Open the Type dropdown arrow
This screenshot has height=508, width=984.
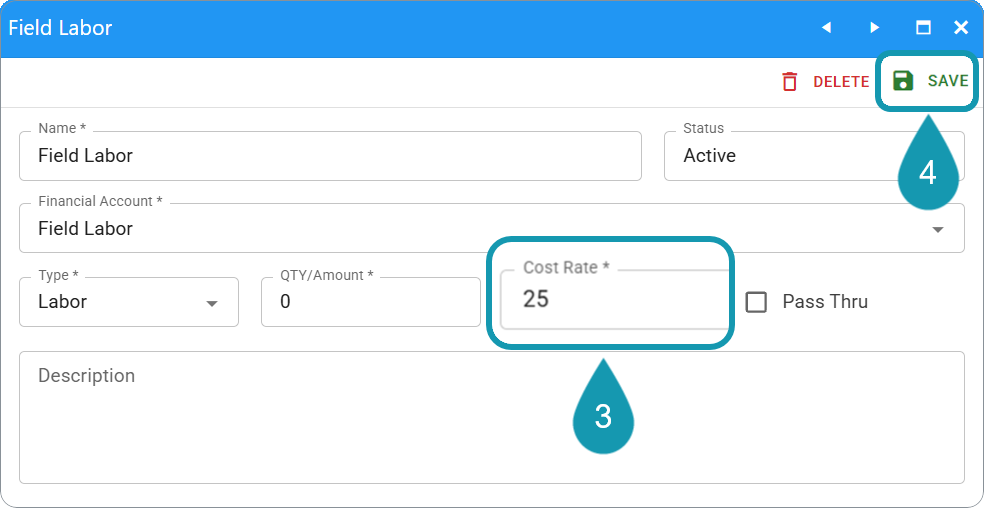212,304
